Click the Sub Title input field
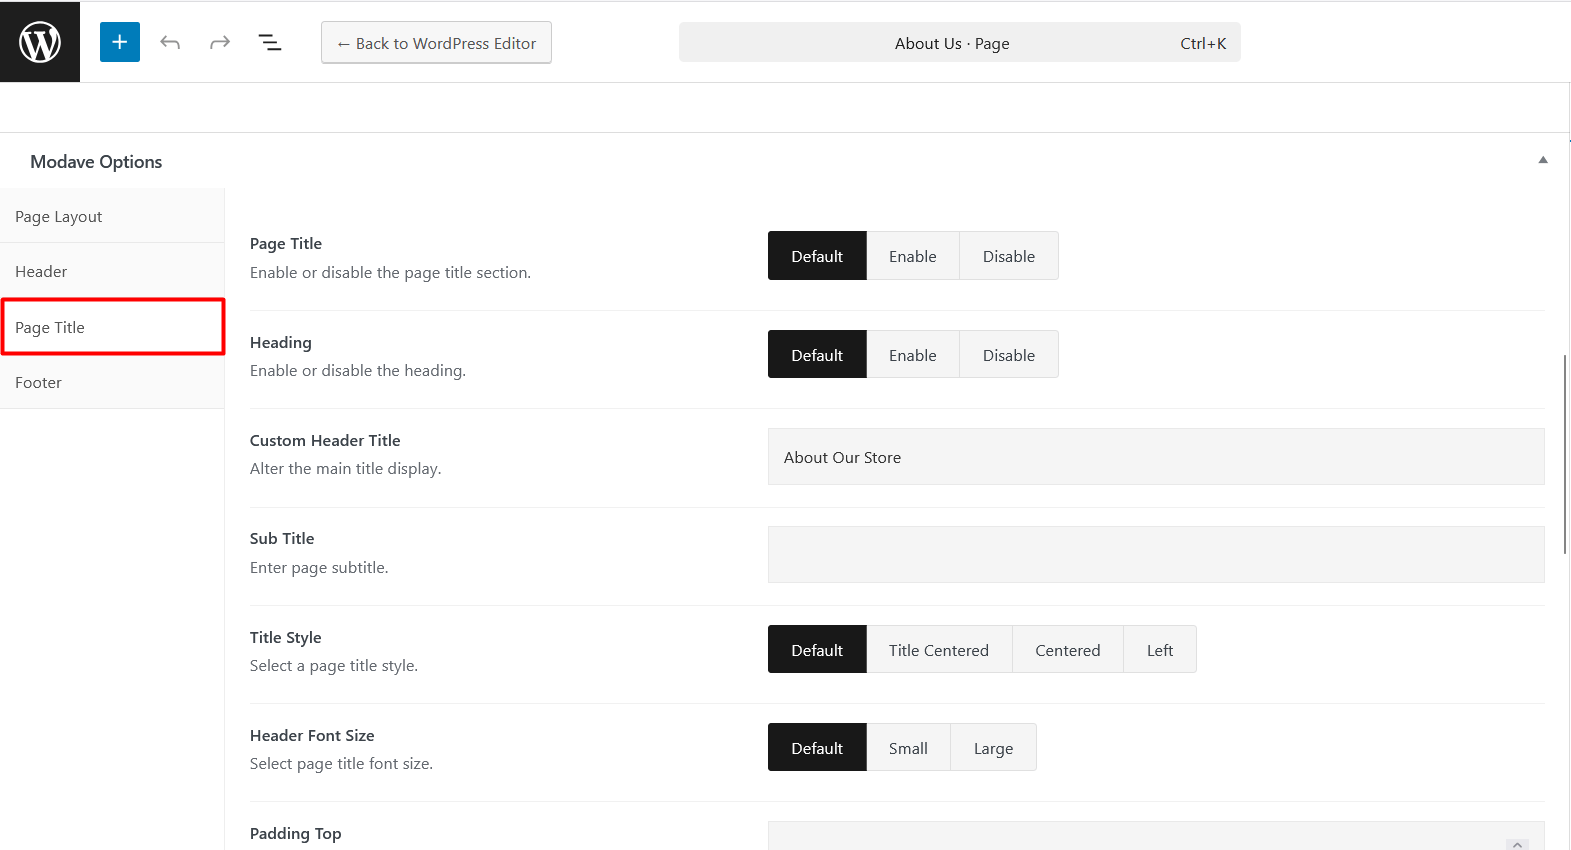 pos(1155,555)
